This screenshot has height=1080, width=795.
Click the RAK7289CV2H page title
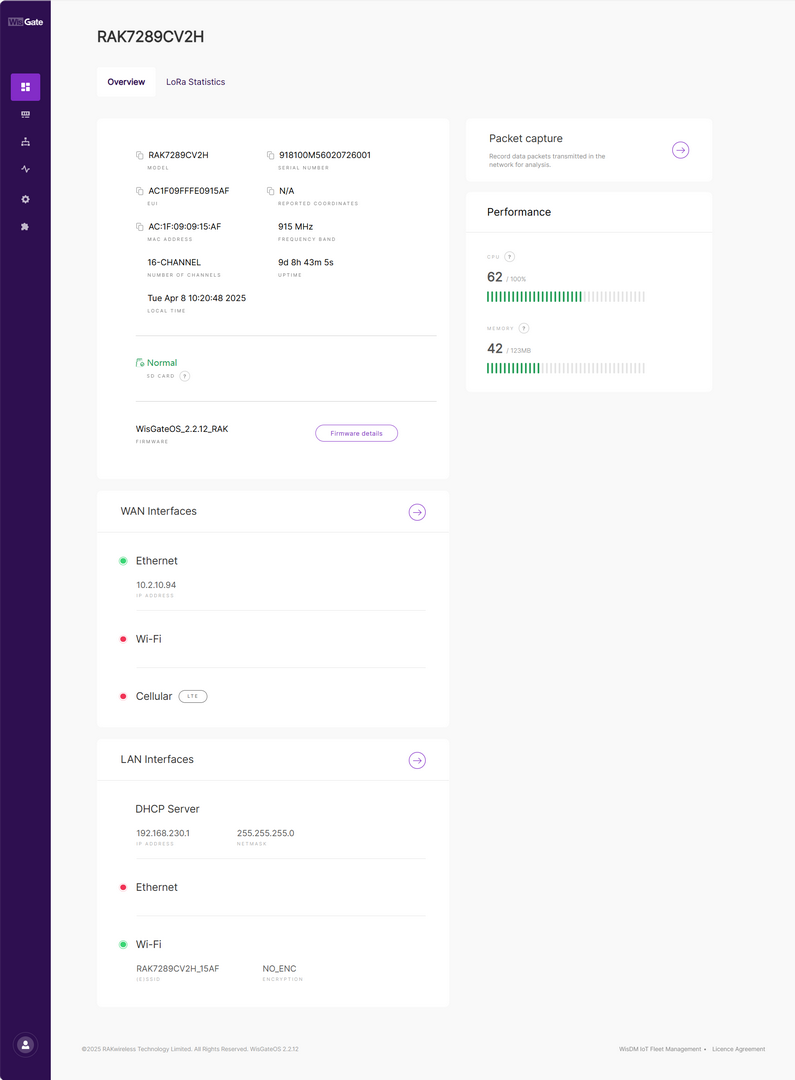pyautogui.click(x=150, y=37)
